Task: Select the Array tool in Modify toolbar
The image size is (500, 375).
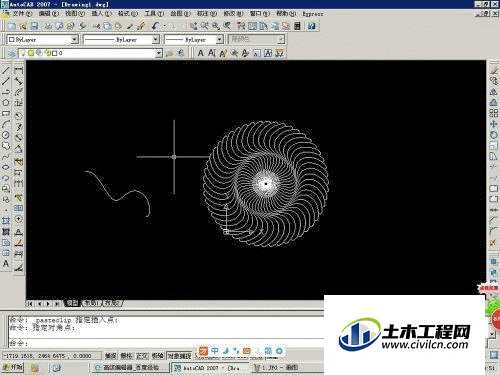Action: pyautogui.click(x=494, y=113)
